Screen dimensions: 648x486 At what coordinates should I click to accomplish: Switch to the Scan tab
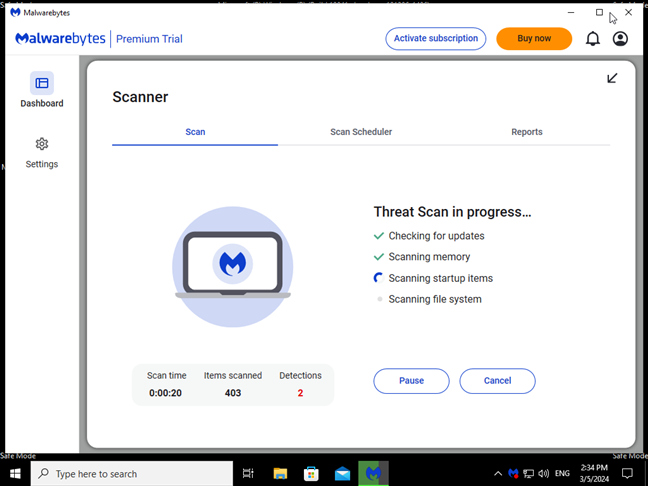(x=195, y=132)
